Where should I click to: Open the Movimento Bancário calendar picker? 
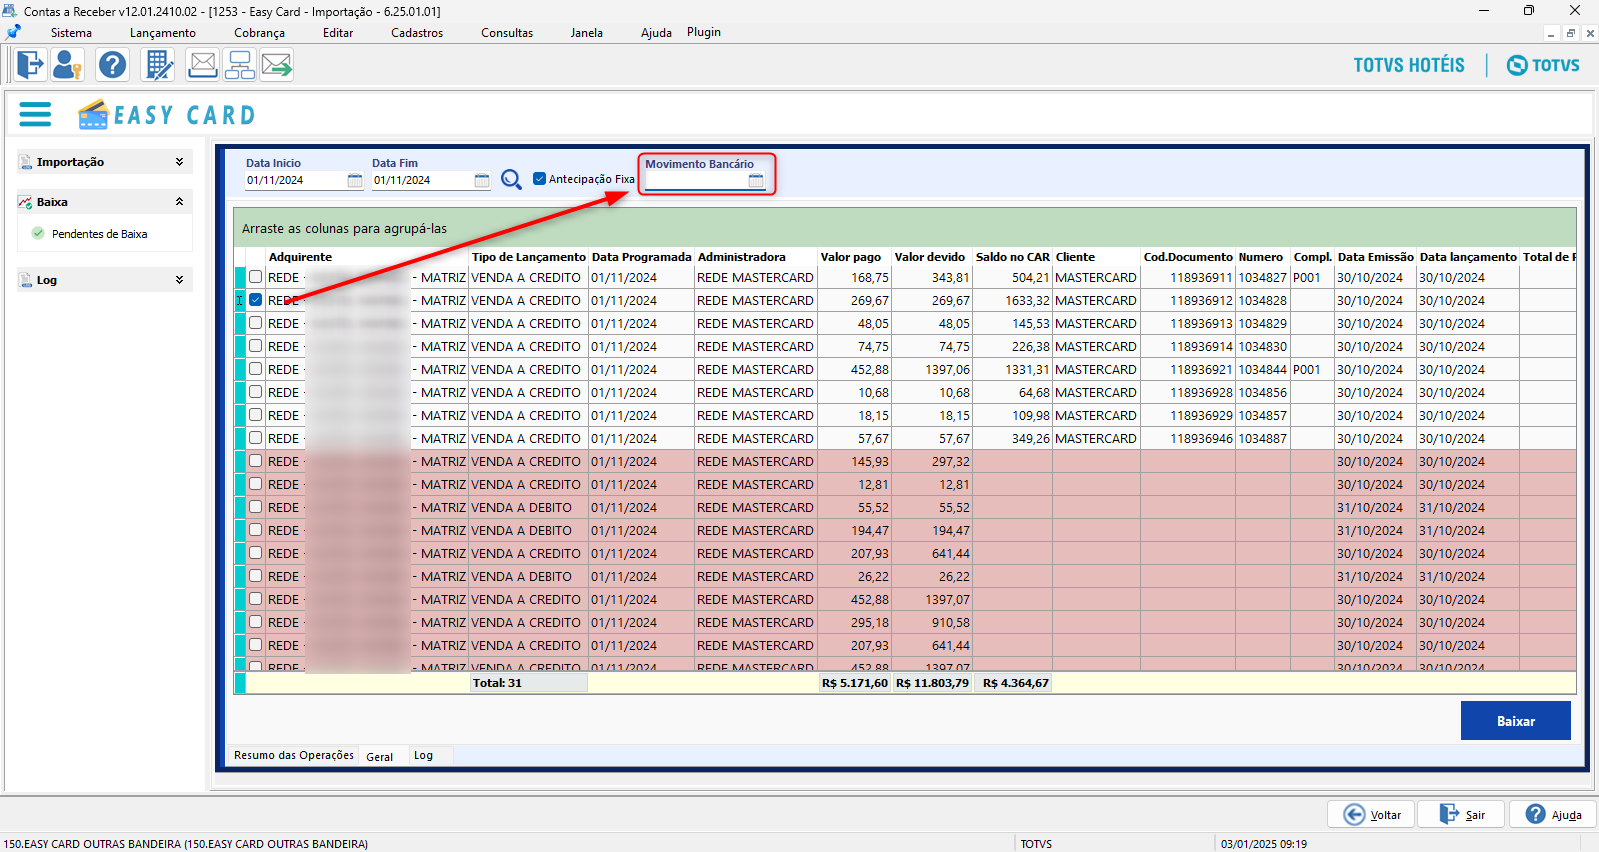point(756,180)
